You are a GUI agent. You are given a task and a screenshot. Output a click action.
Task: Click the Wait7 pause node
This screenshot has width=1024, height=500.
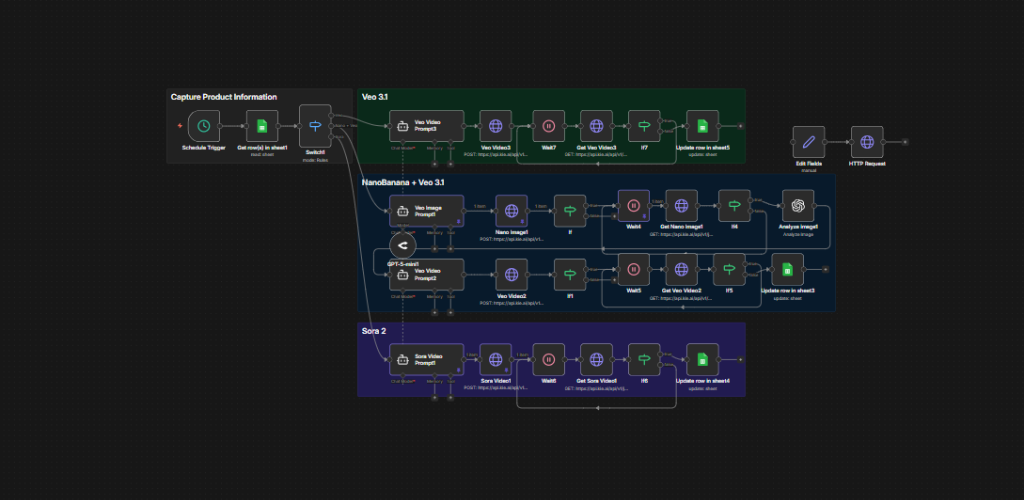(549, 127)
